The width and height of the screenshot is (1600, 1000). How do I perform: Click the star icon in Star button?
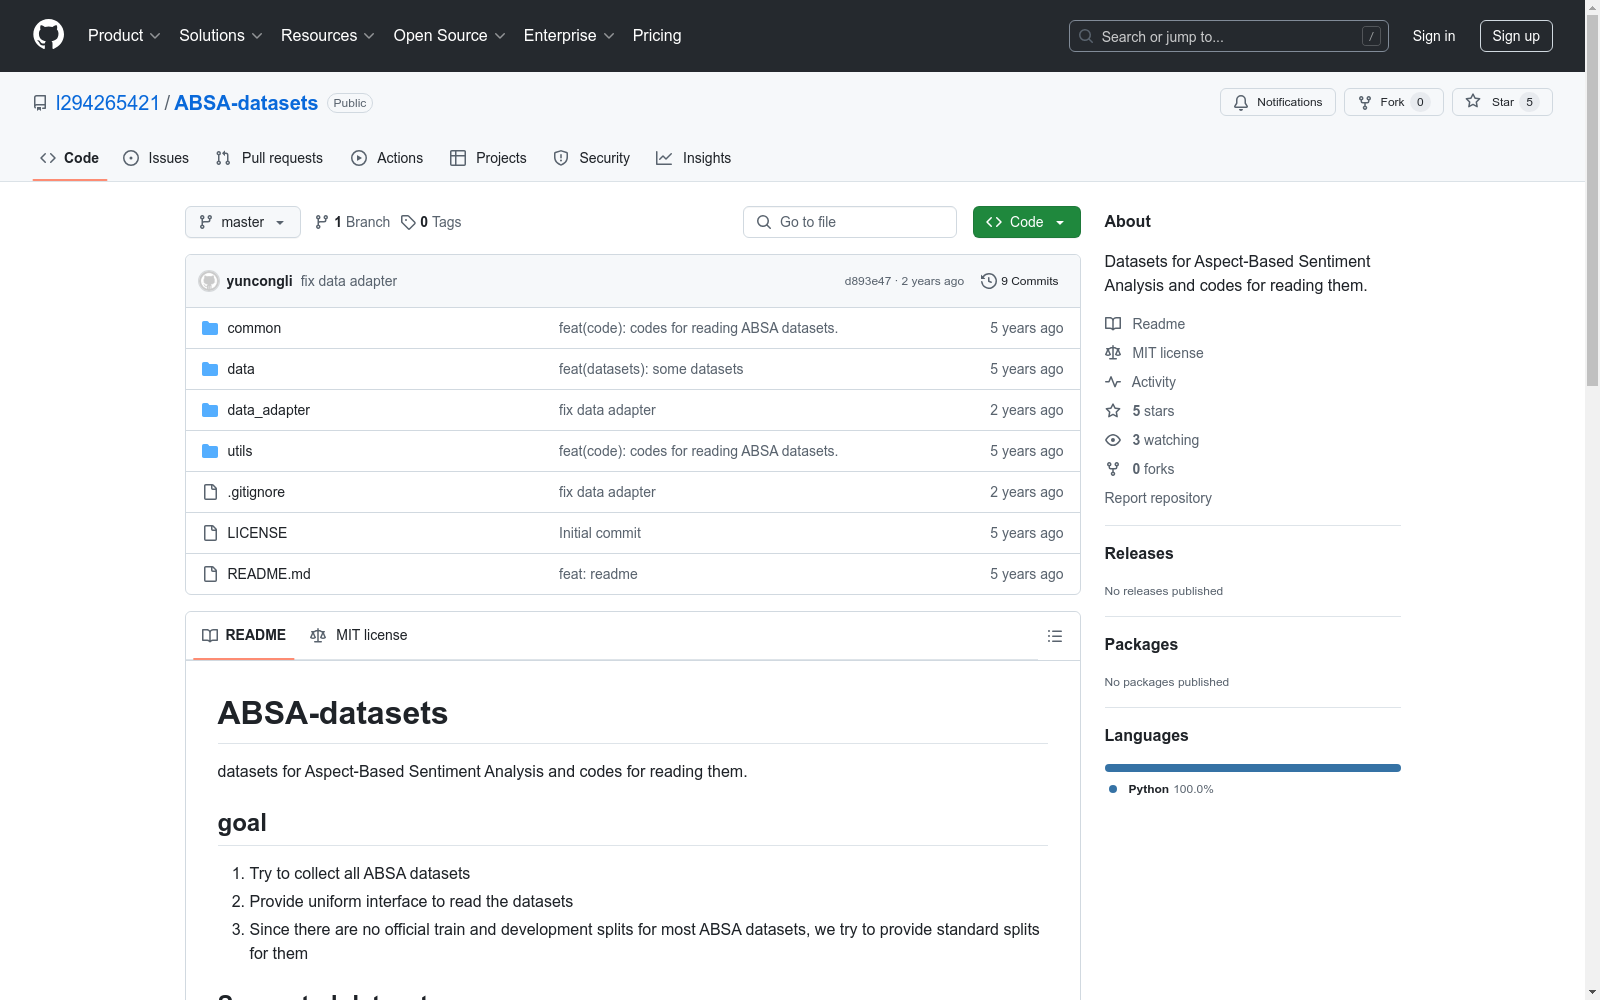[1473, 101]
